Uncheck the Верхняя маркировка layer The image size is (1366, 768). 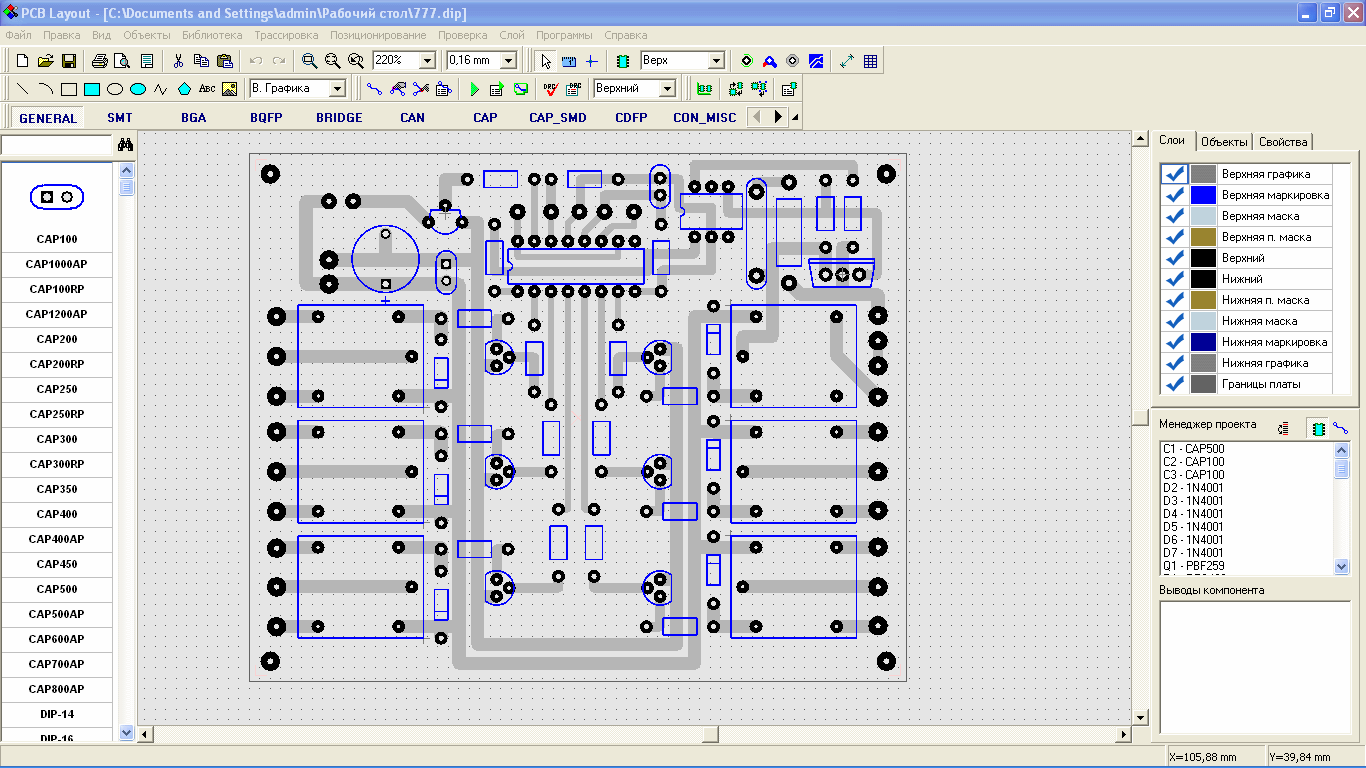(1175, 195)
